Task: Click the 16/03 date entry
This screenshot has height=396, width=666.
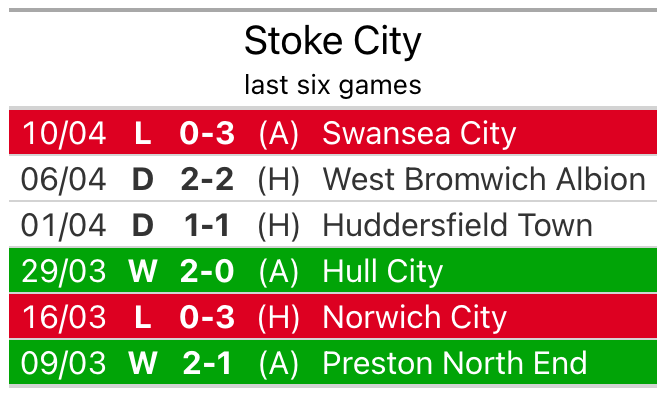Action: coord(64,317)
